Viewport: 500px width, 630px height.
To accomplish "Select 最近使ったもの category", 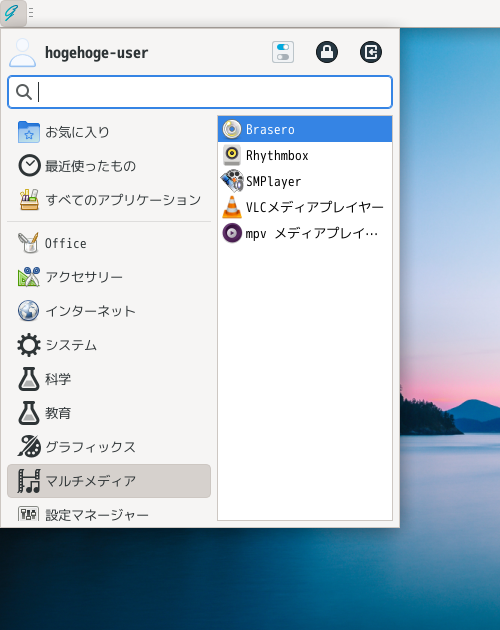I will 109,166.
